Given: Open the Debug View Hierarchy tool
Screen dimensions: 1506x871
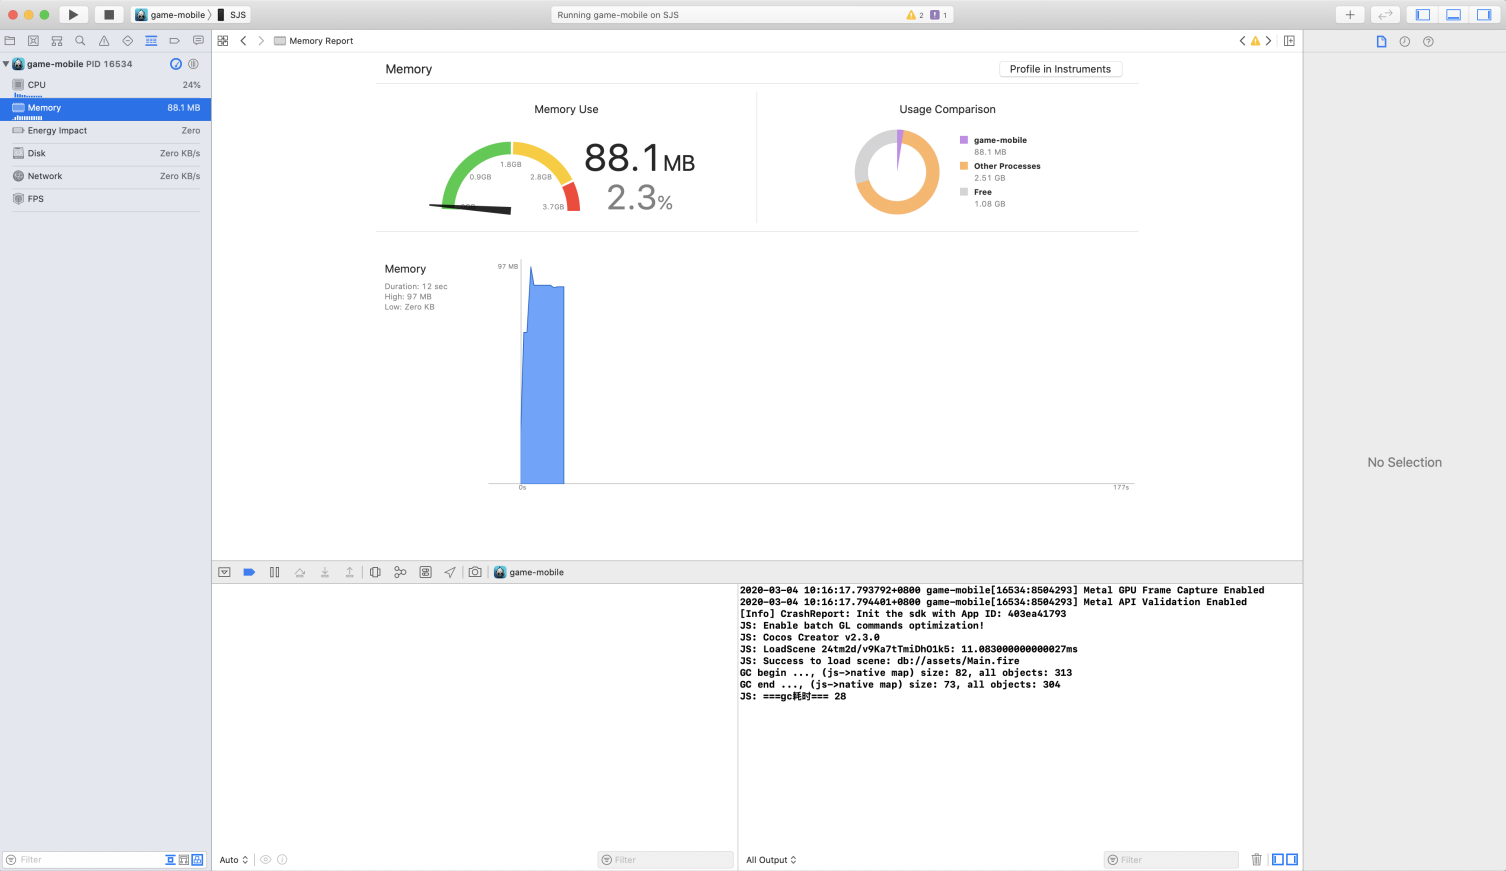Looking at the screenshot, I should pos(375,572).
